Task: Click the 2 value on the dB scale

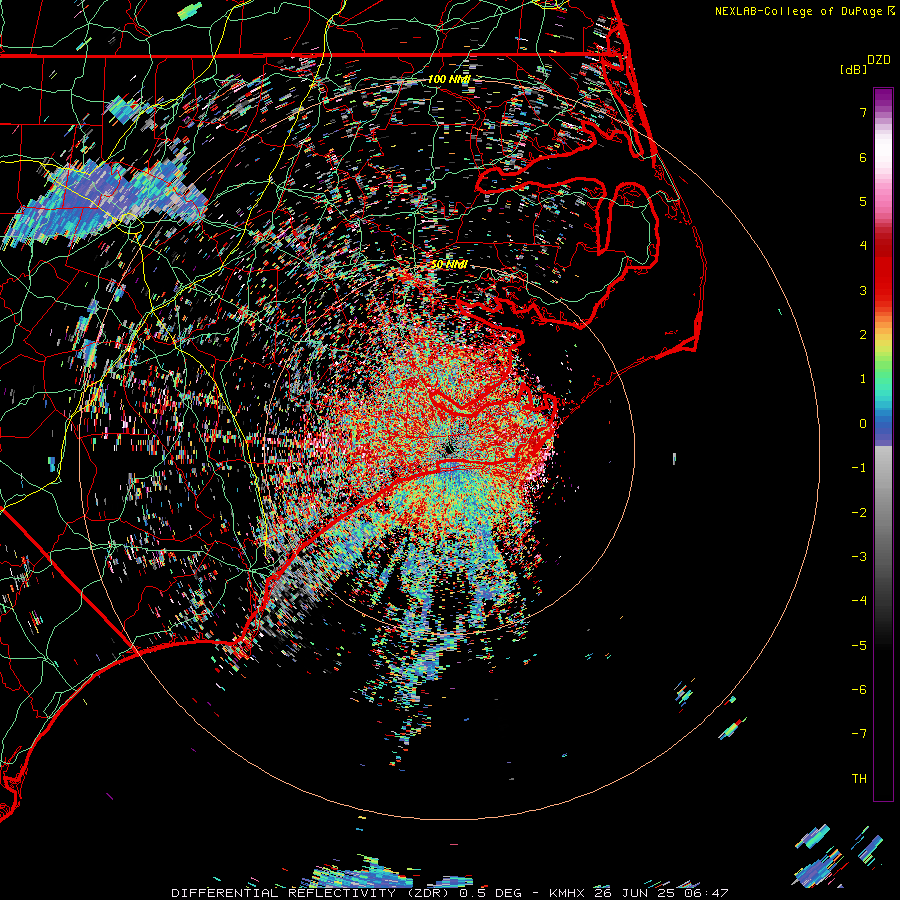Action: coord(863,335)
